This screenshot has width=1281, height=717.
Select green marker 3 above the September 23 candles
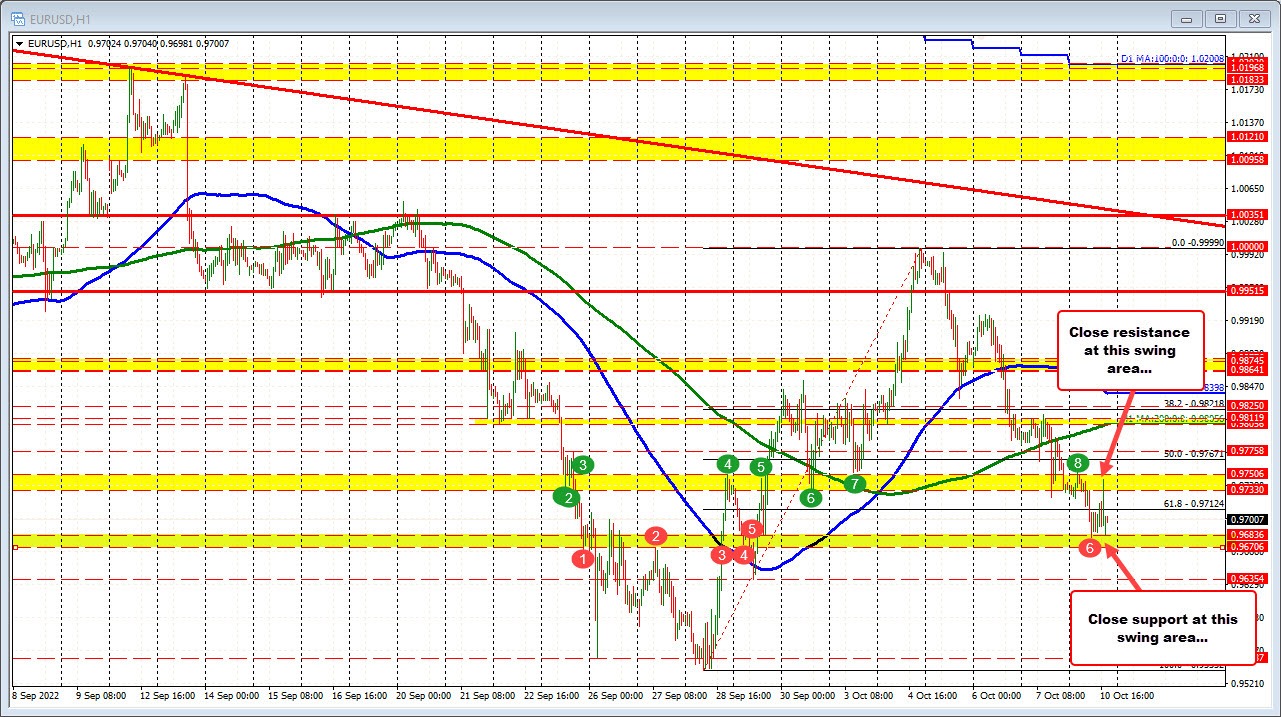(x=583, y=464)
